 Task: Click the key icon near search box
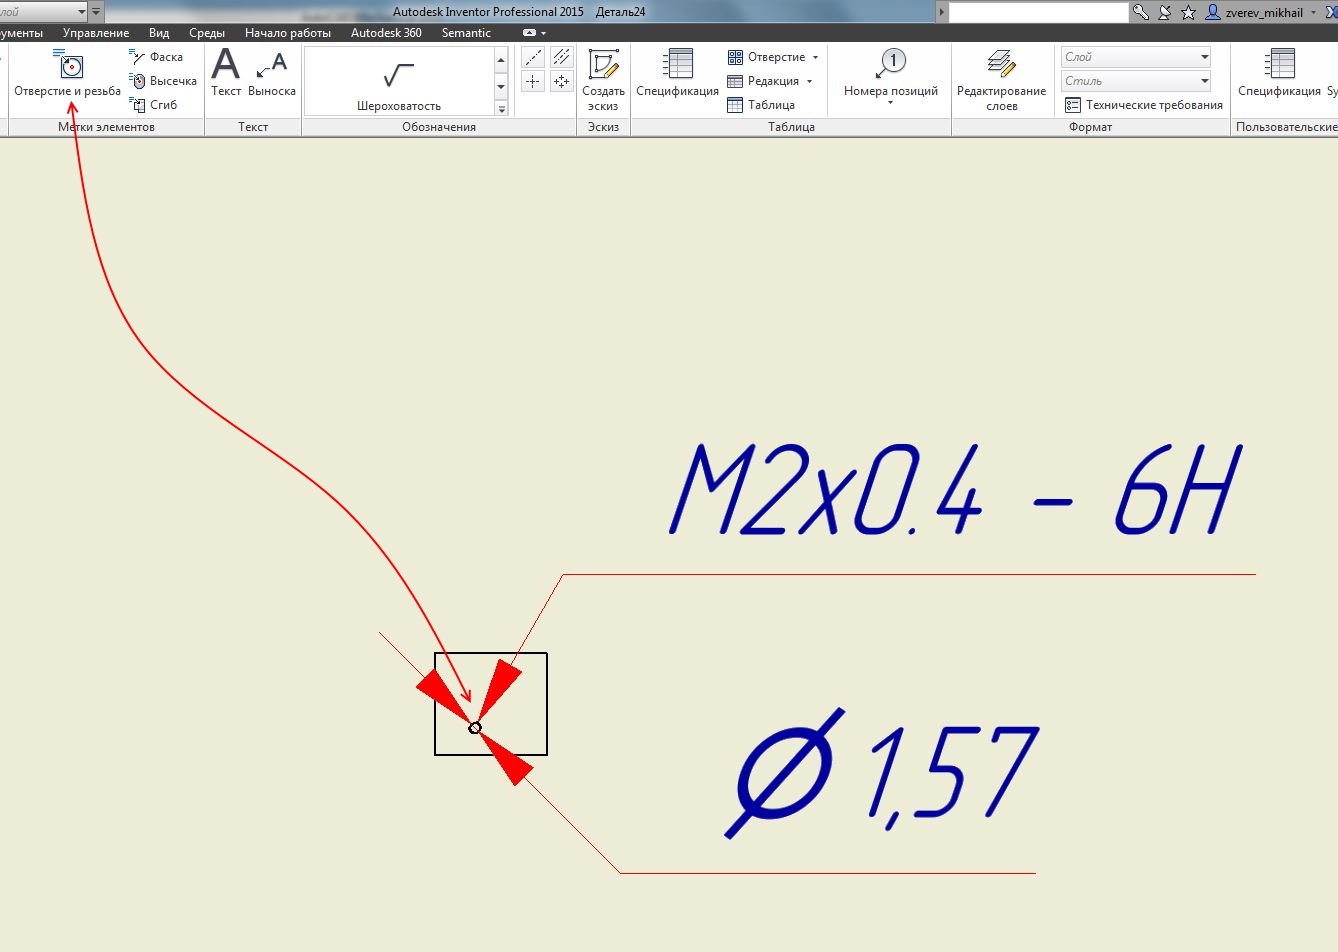[x=1140, y=12]
